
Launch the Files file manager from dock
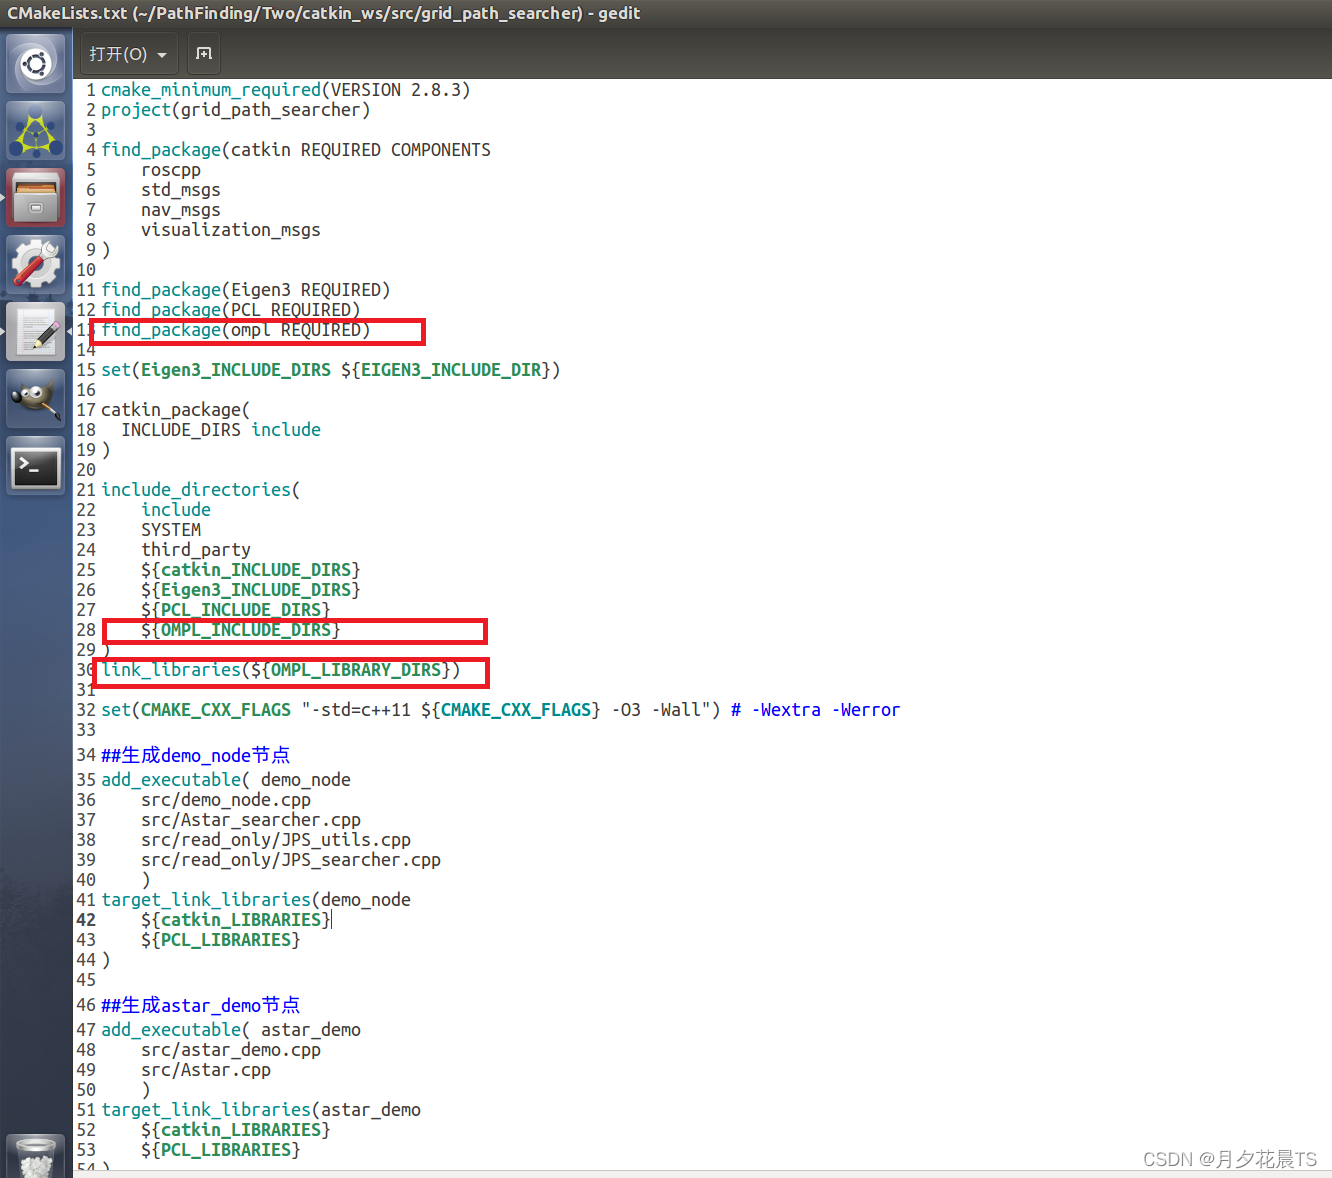tap(36, 198)
